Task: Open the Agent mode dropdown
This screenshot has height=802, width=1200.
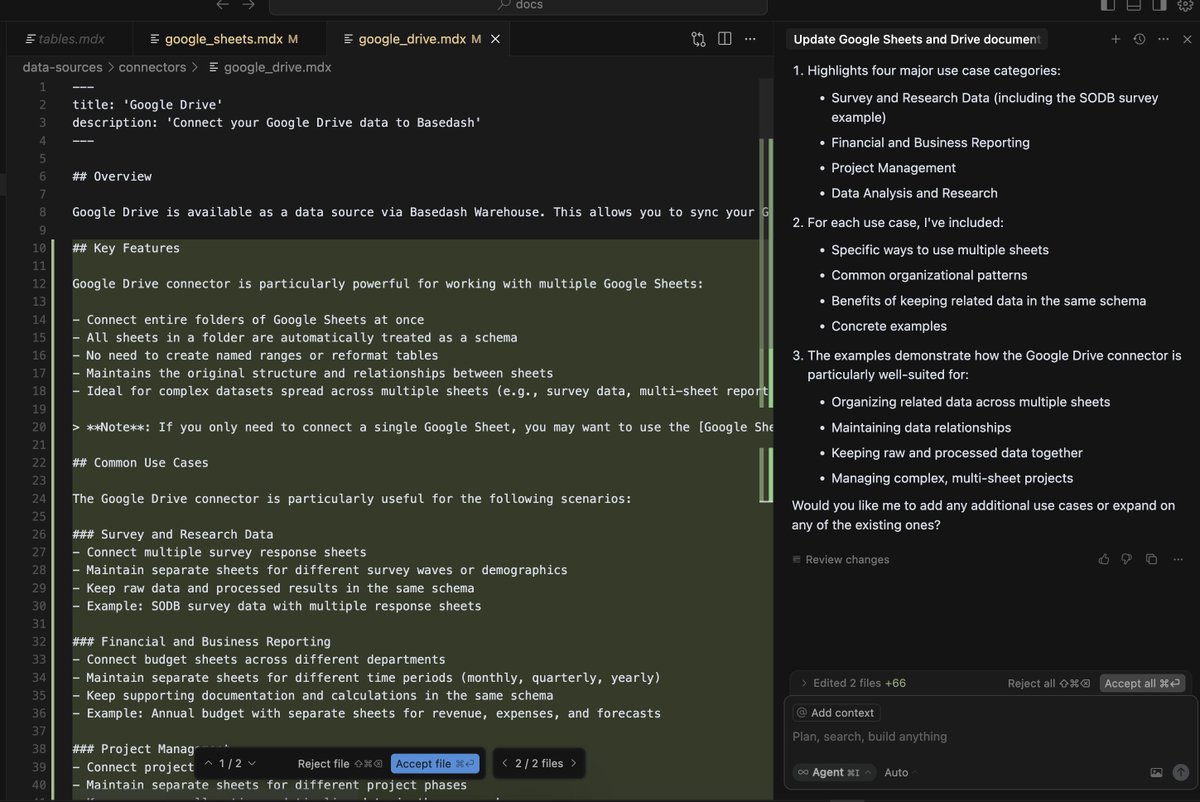Action: (834, 772)
